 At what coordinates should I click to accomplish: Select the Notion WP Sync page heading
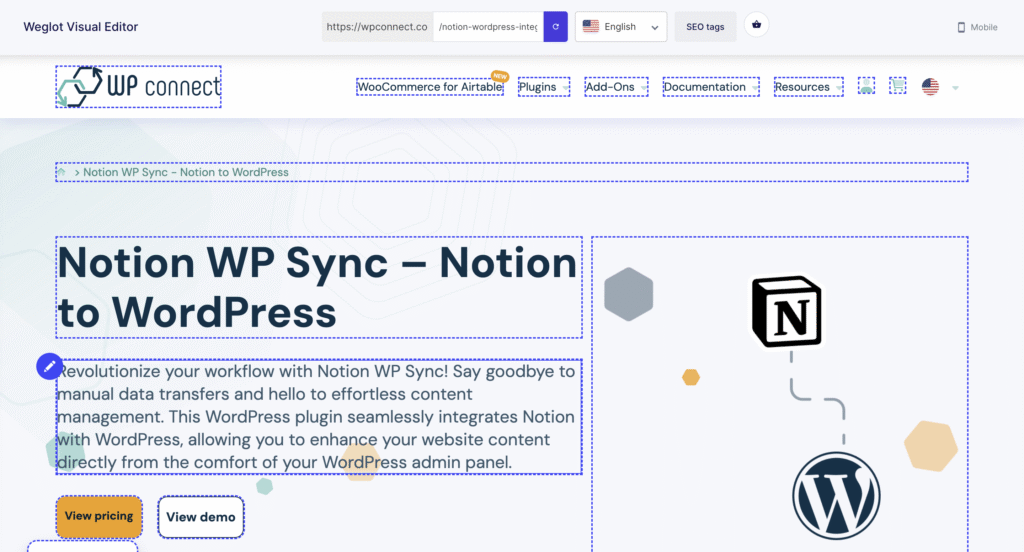(x=319, y=287)
